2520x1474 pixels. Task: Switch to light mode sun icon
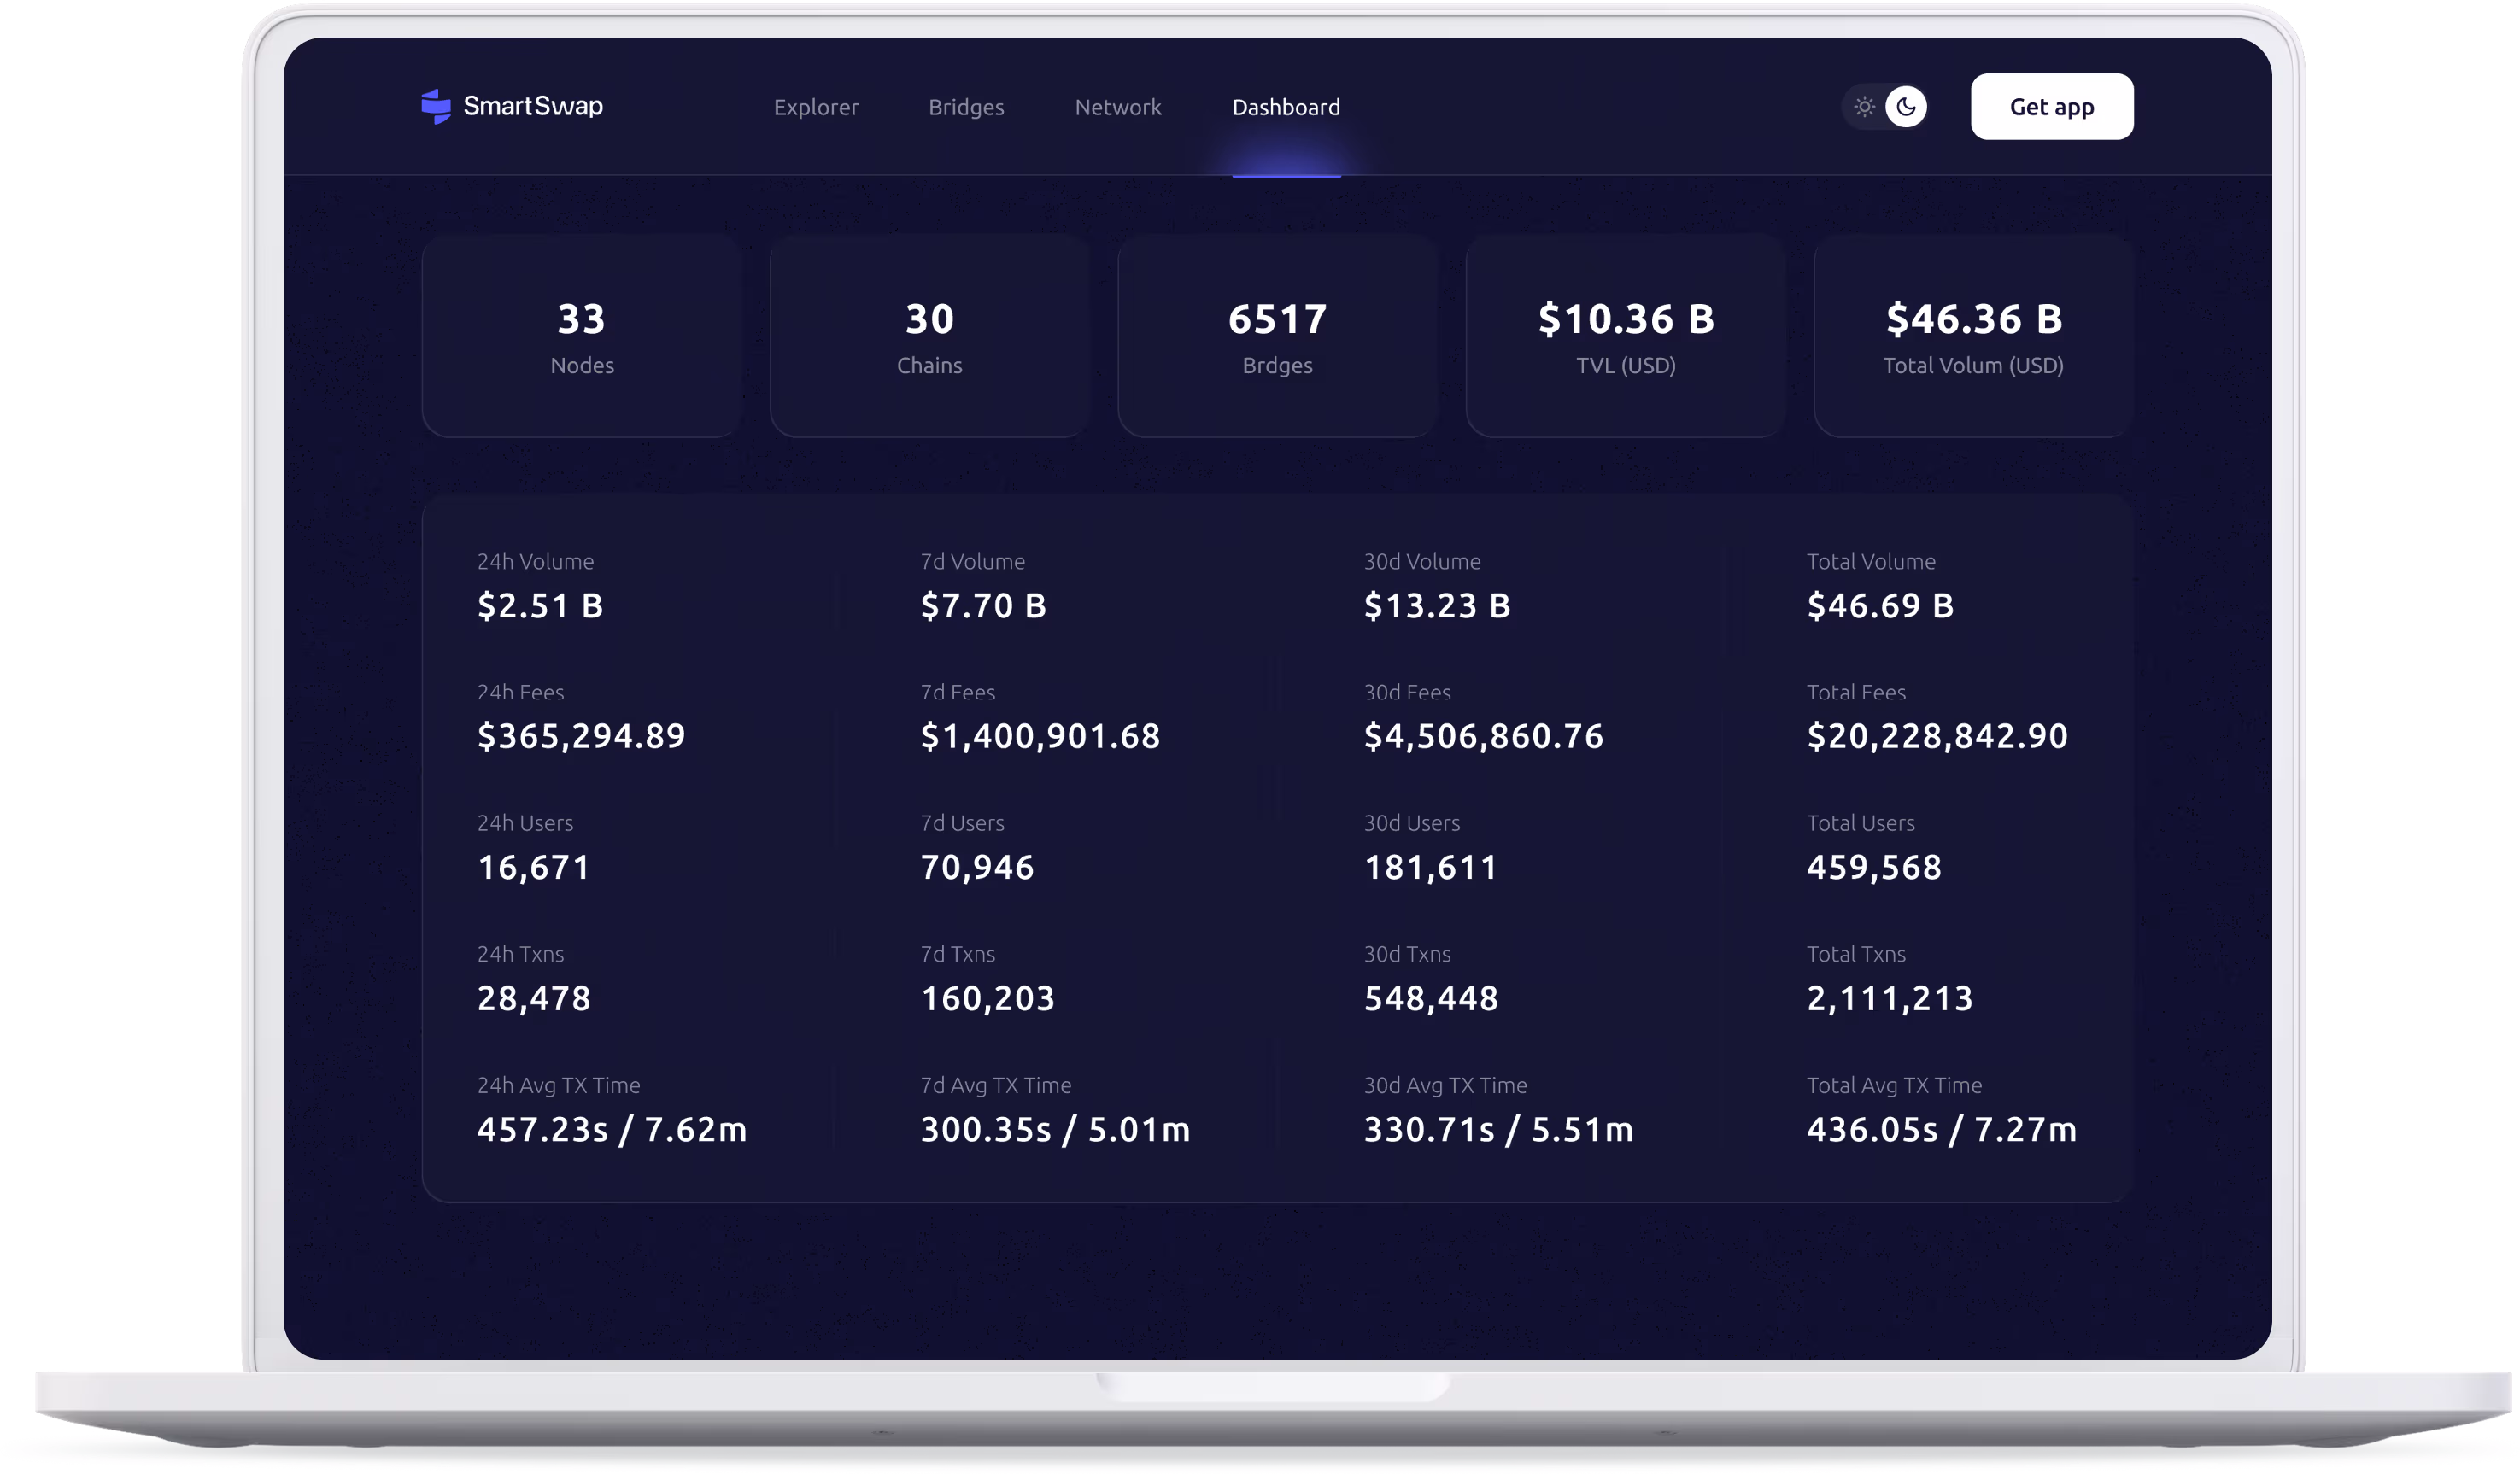(x=1864, y=107)
